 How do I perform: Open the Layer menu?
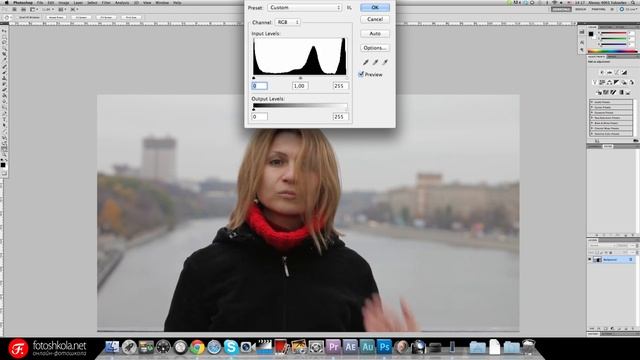78,2
